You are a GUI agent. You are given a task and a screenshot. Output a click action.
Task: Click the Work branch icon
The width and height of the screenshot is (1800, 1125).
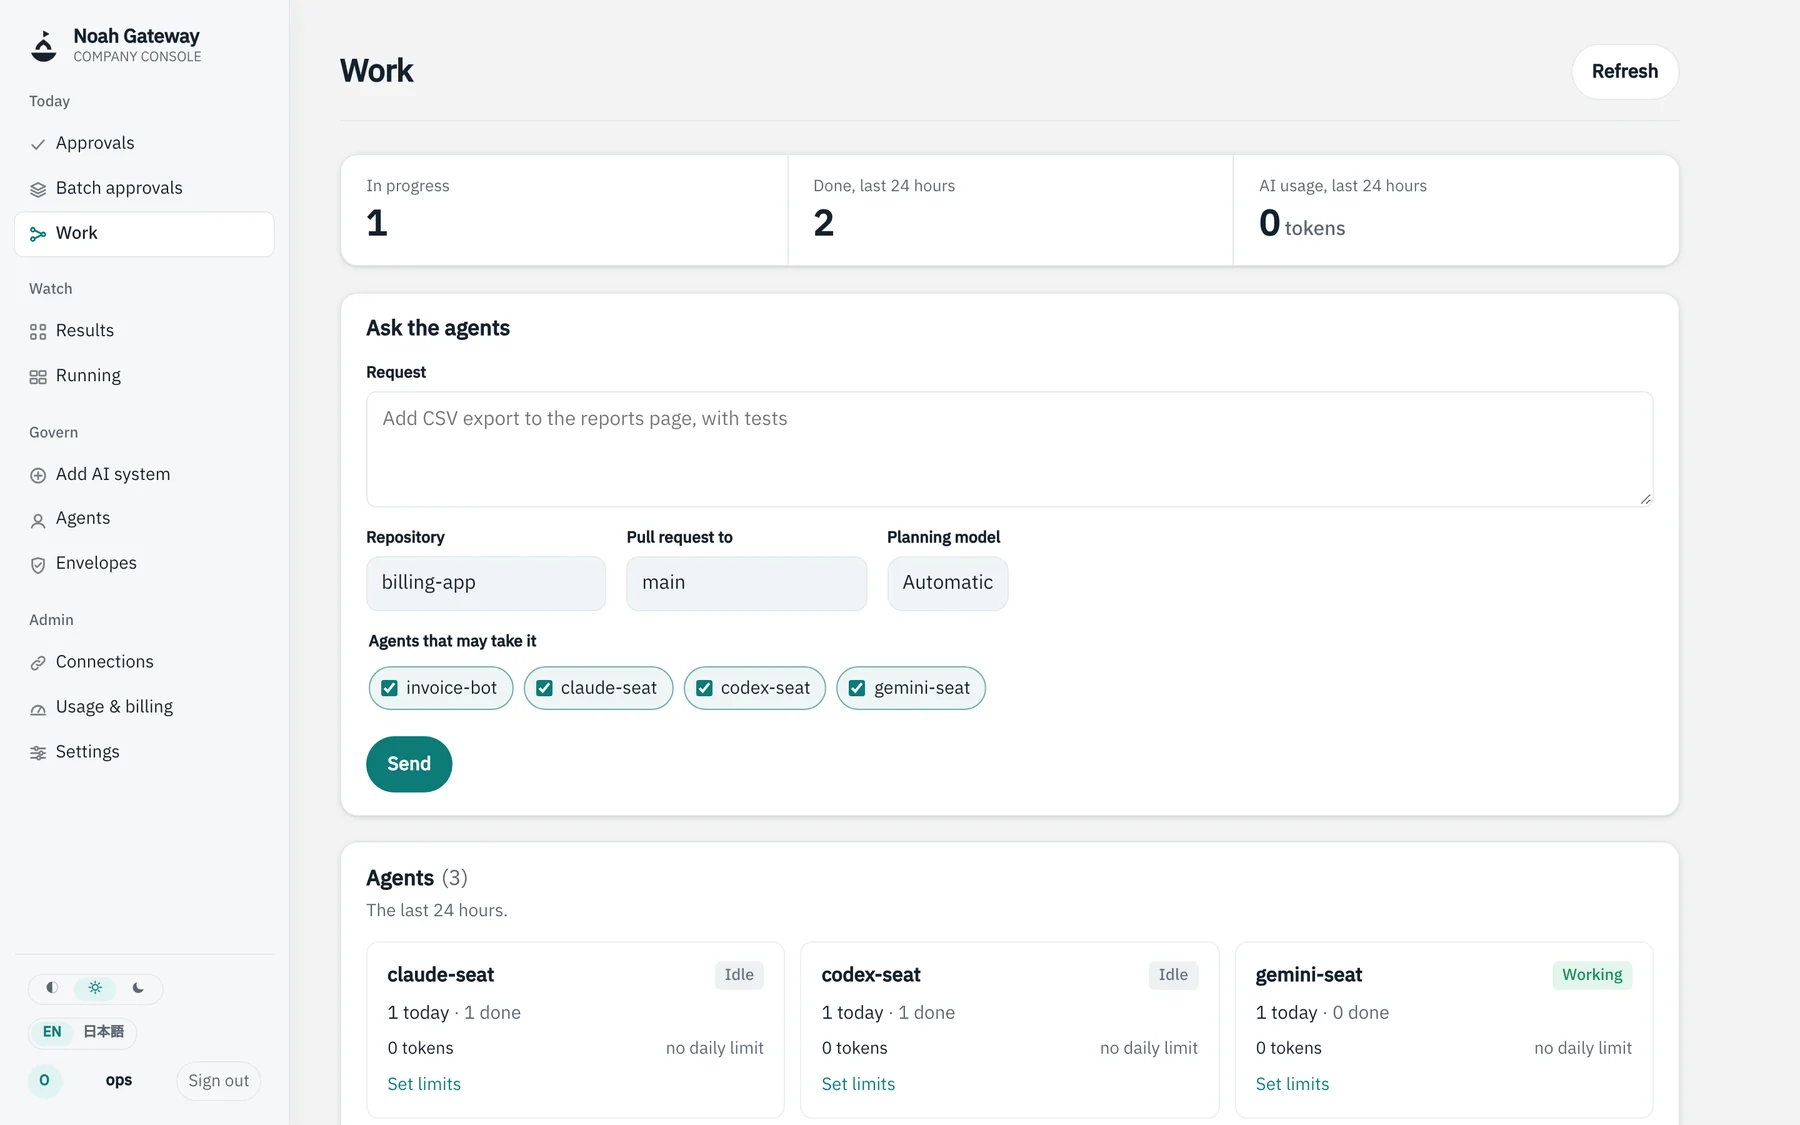[38, 234]
